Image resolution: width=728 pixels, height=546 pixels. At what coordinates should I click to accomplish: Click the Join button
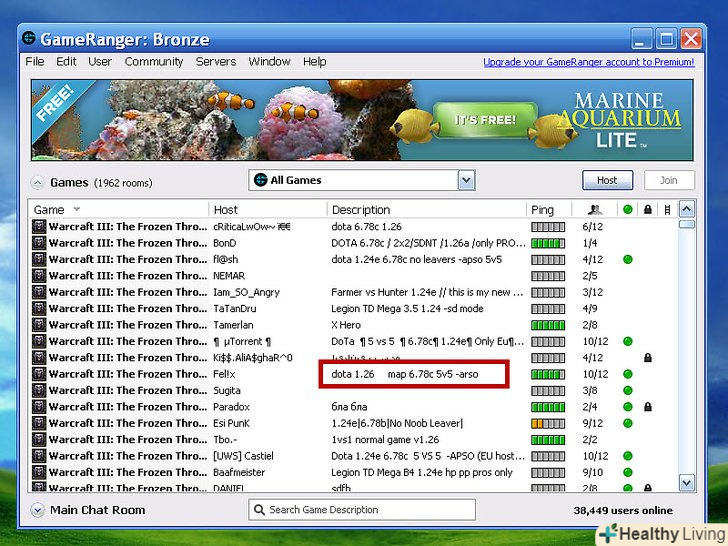[669, 180]
